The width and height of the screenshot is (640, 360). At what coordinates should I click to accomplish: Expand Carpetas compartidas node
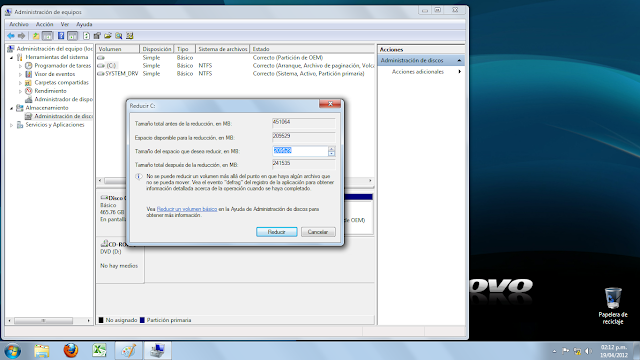click(x=20, y=82)
